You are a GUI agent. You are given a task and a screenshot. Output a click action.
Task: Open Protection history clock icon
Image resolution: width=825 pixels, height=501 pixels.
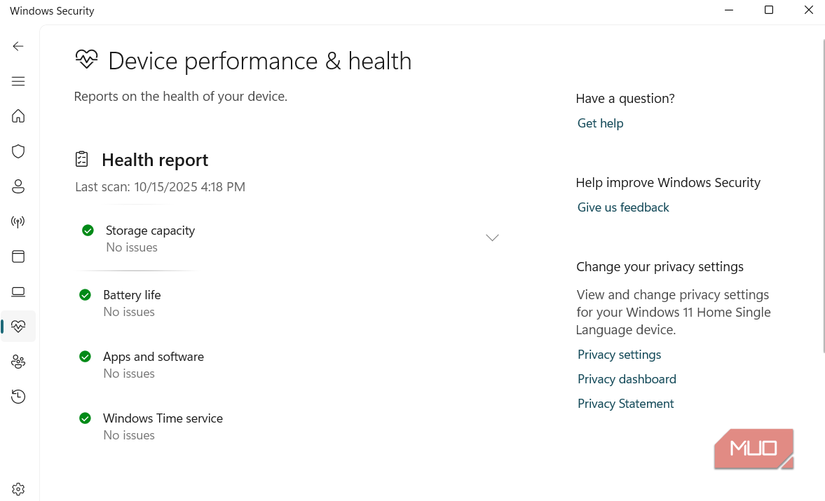point(18,397)
